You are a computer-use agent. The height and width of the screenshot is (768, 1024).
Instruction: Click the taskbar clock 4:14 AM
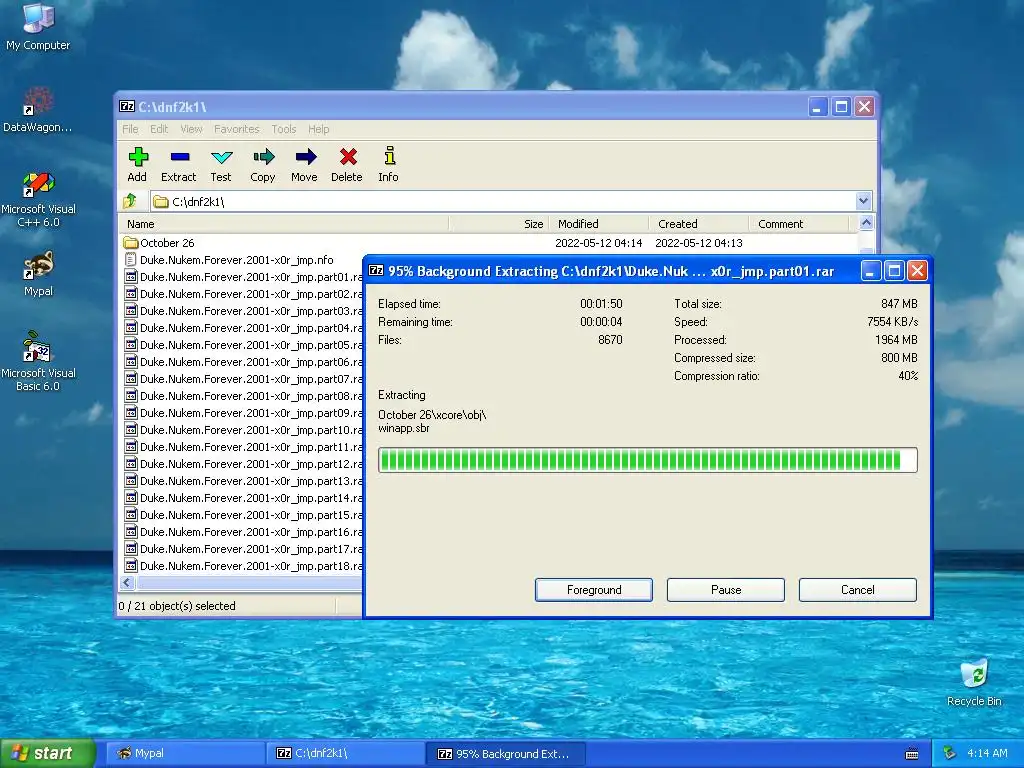click(x=987, y=753)
